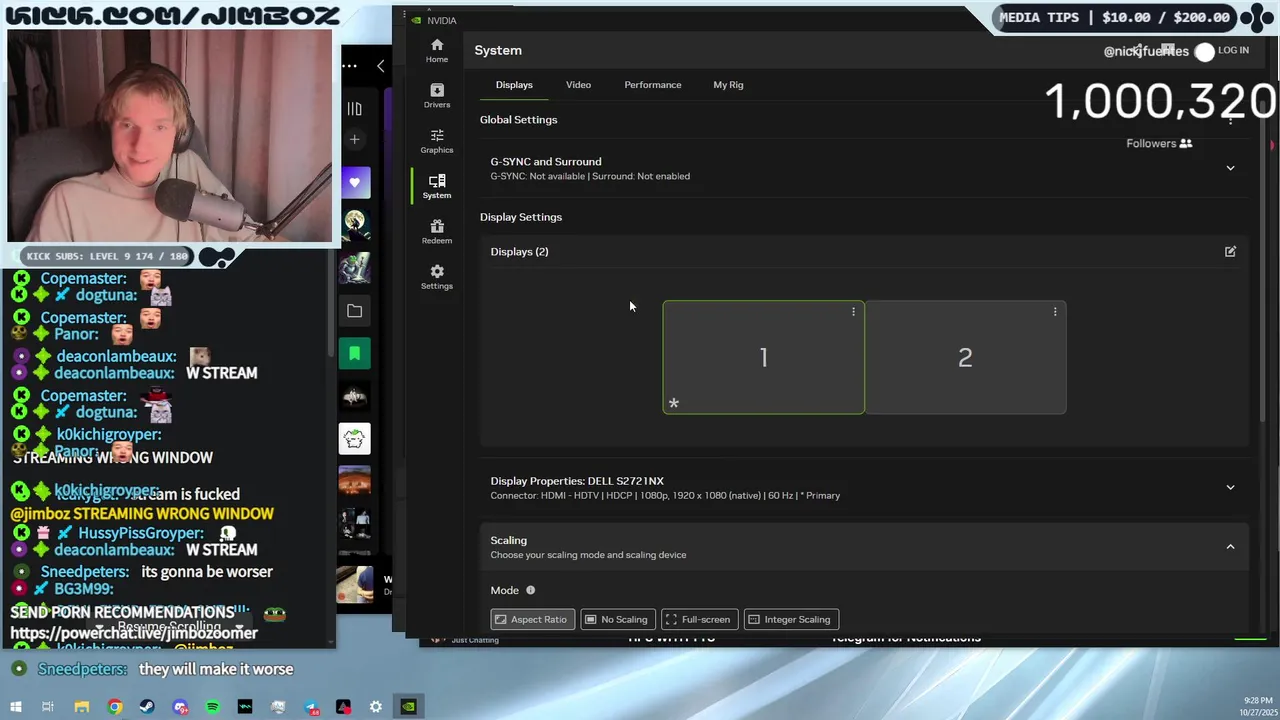The width and height of the screenshot is (1280, 720).
Task: Open Task View on taskbar
Action: click(48, 707)
